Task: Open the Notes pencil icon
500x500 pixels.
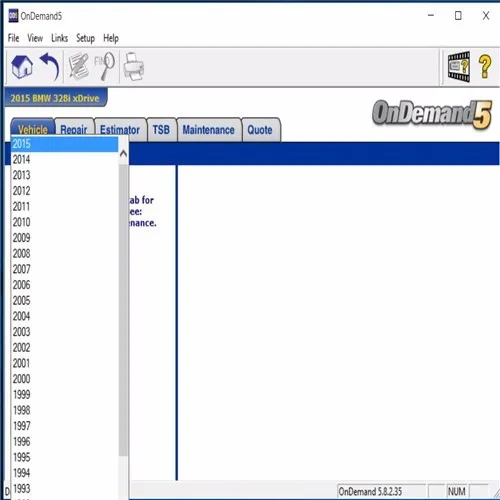Action: (78, 66)
